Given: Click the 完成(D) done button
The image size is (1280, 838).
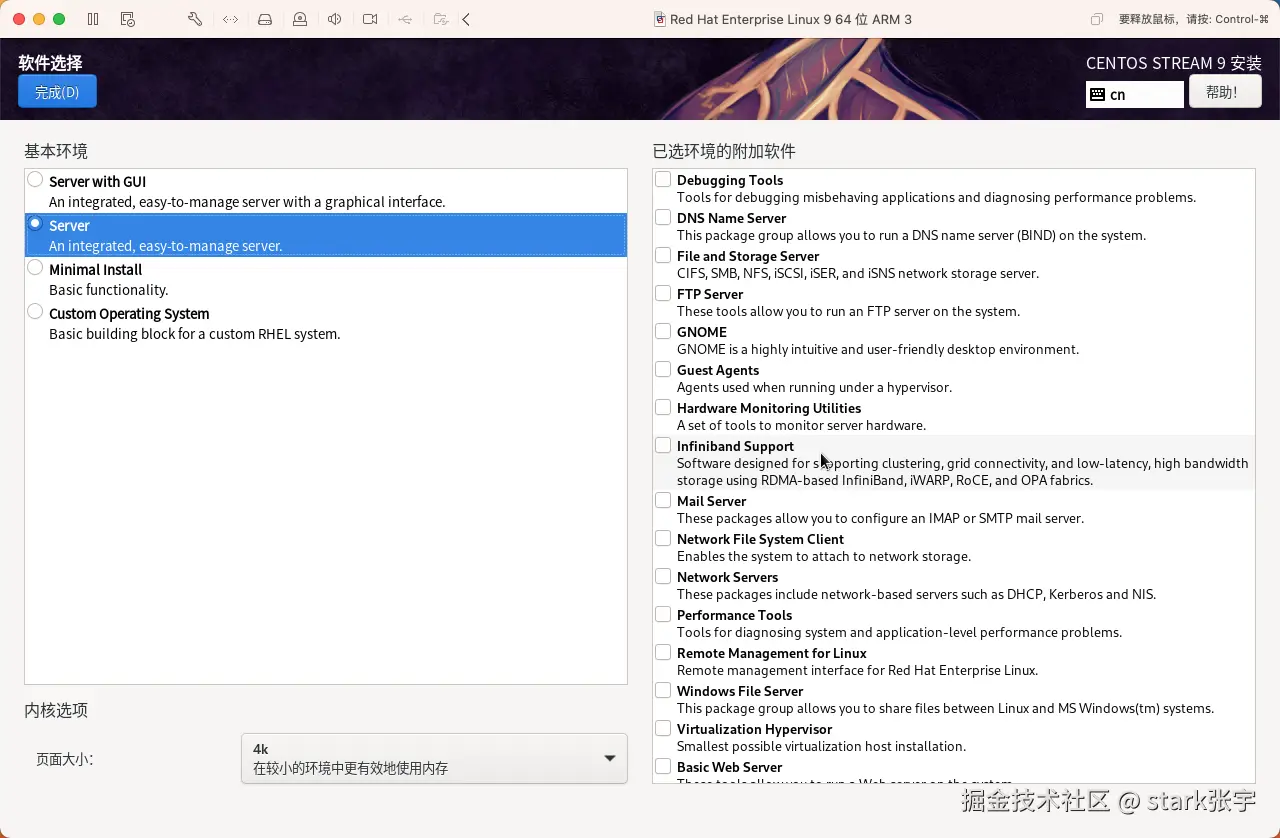Looking at the screenshot, I should click(x=57, y=92).
